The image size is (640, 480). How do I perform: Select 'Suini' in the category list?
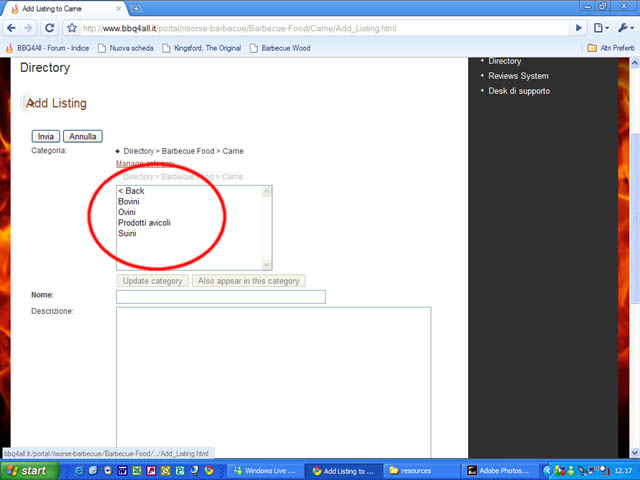189,233
